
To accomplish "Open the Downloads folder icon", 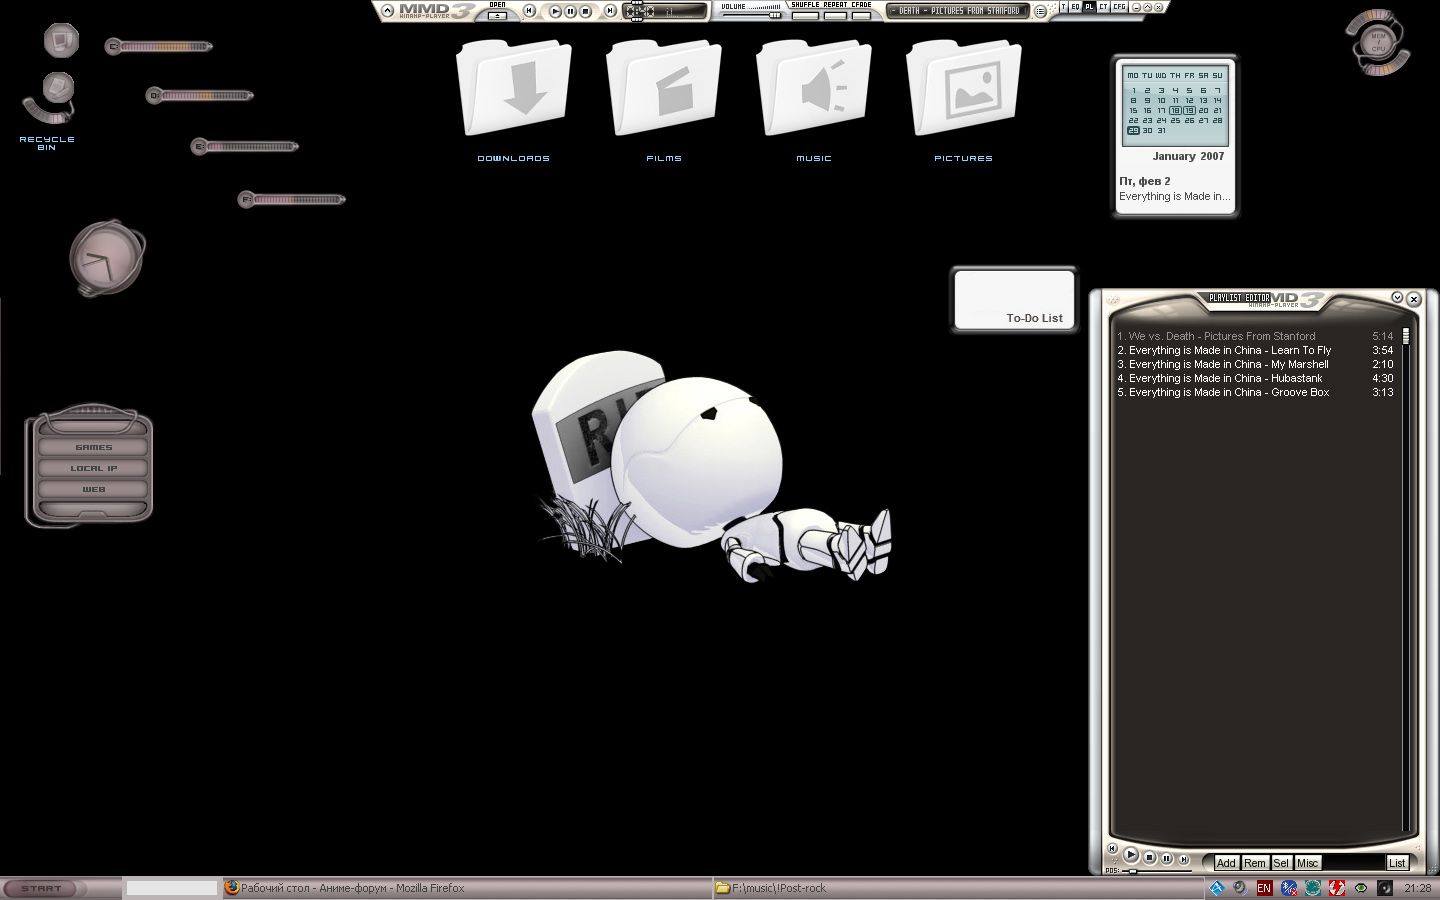I will (513, 91).
